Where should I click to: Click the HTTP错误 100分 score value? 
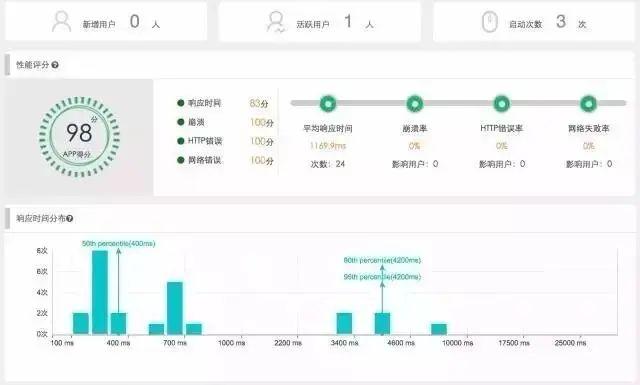point(262,141)
